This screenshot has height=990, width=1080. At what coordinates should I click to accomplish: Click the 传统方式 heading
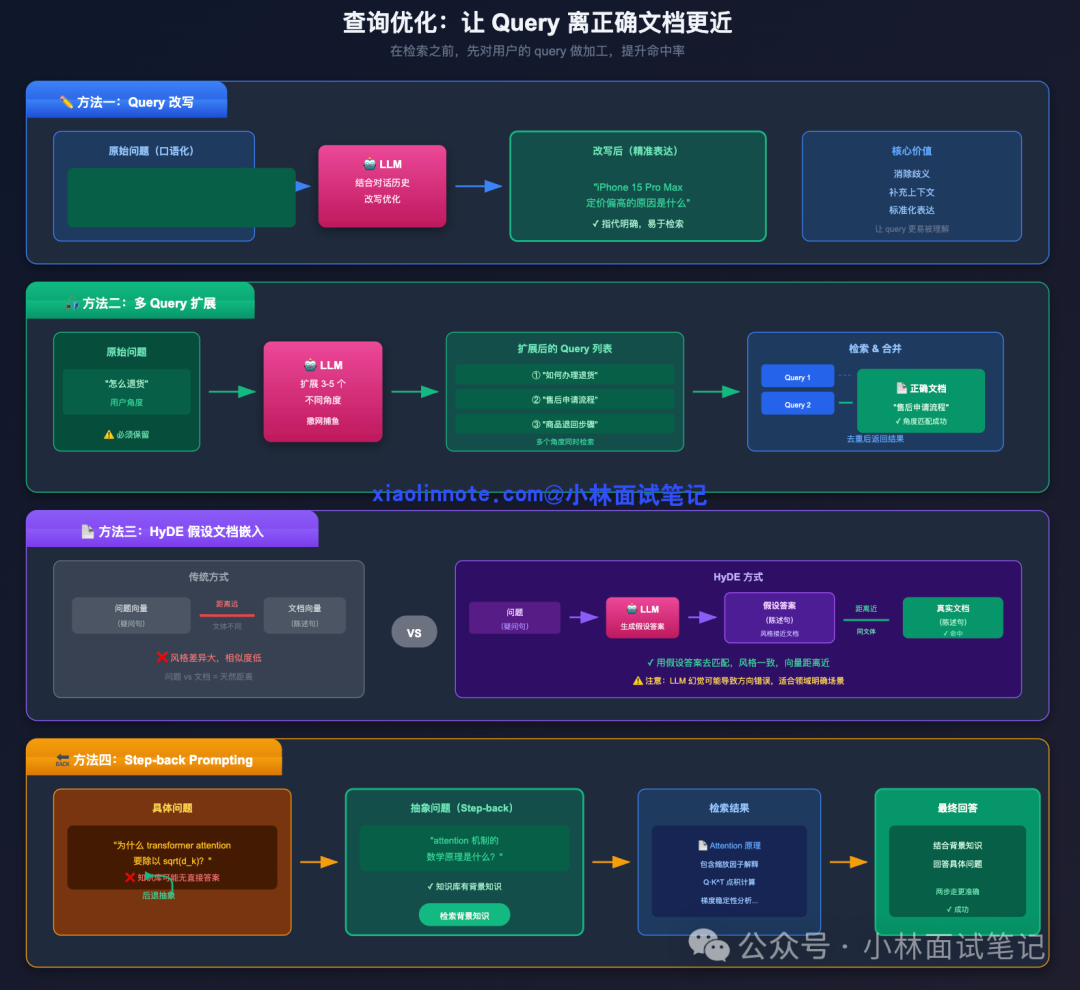[x=209, y=577]
